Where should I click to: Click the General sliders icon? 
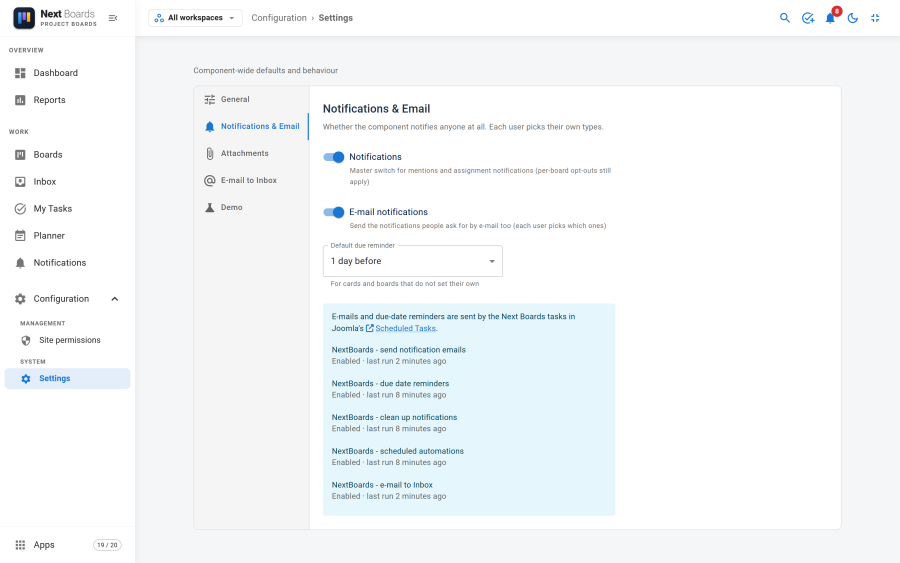(x=210, y=99)
